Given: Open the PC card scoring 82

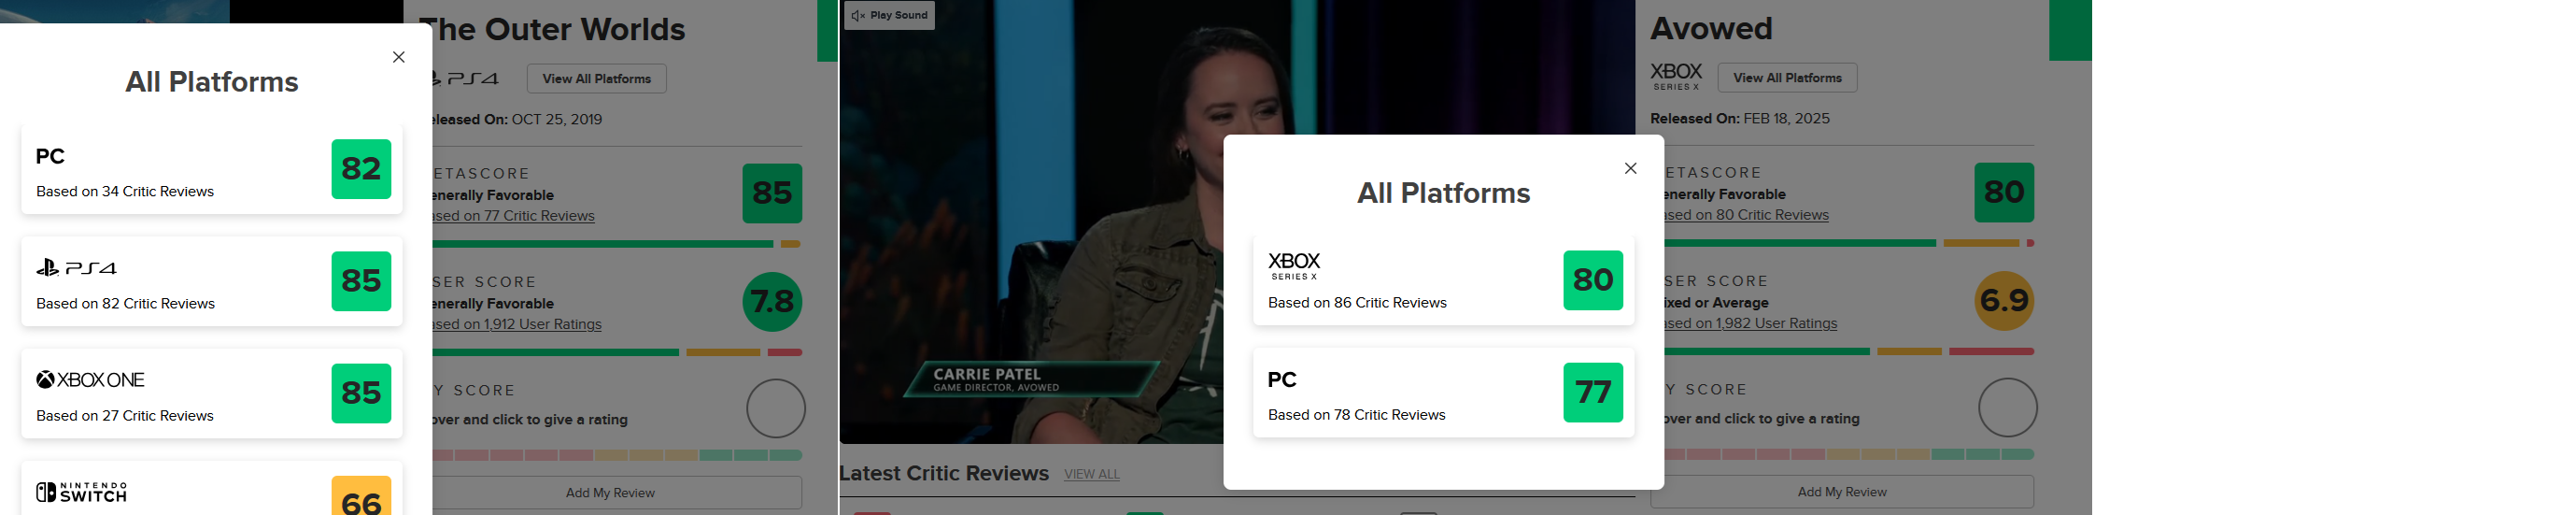Looking at the screenshot, I should (212, 169).
